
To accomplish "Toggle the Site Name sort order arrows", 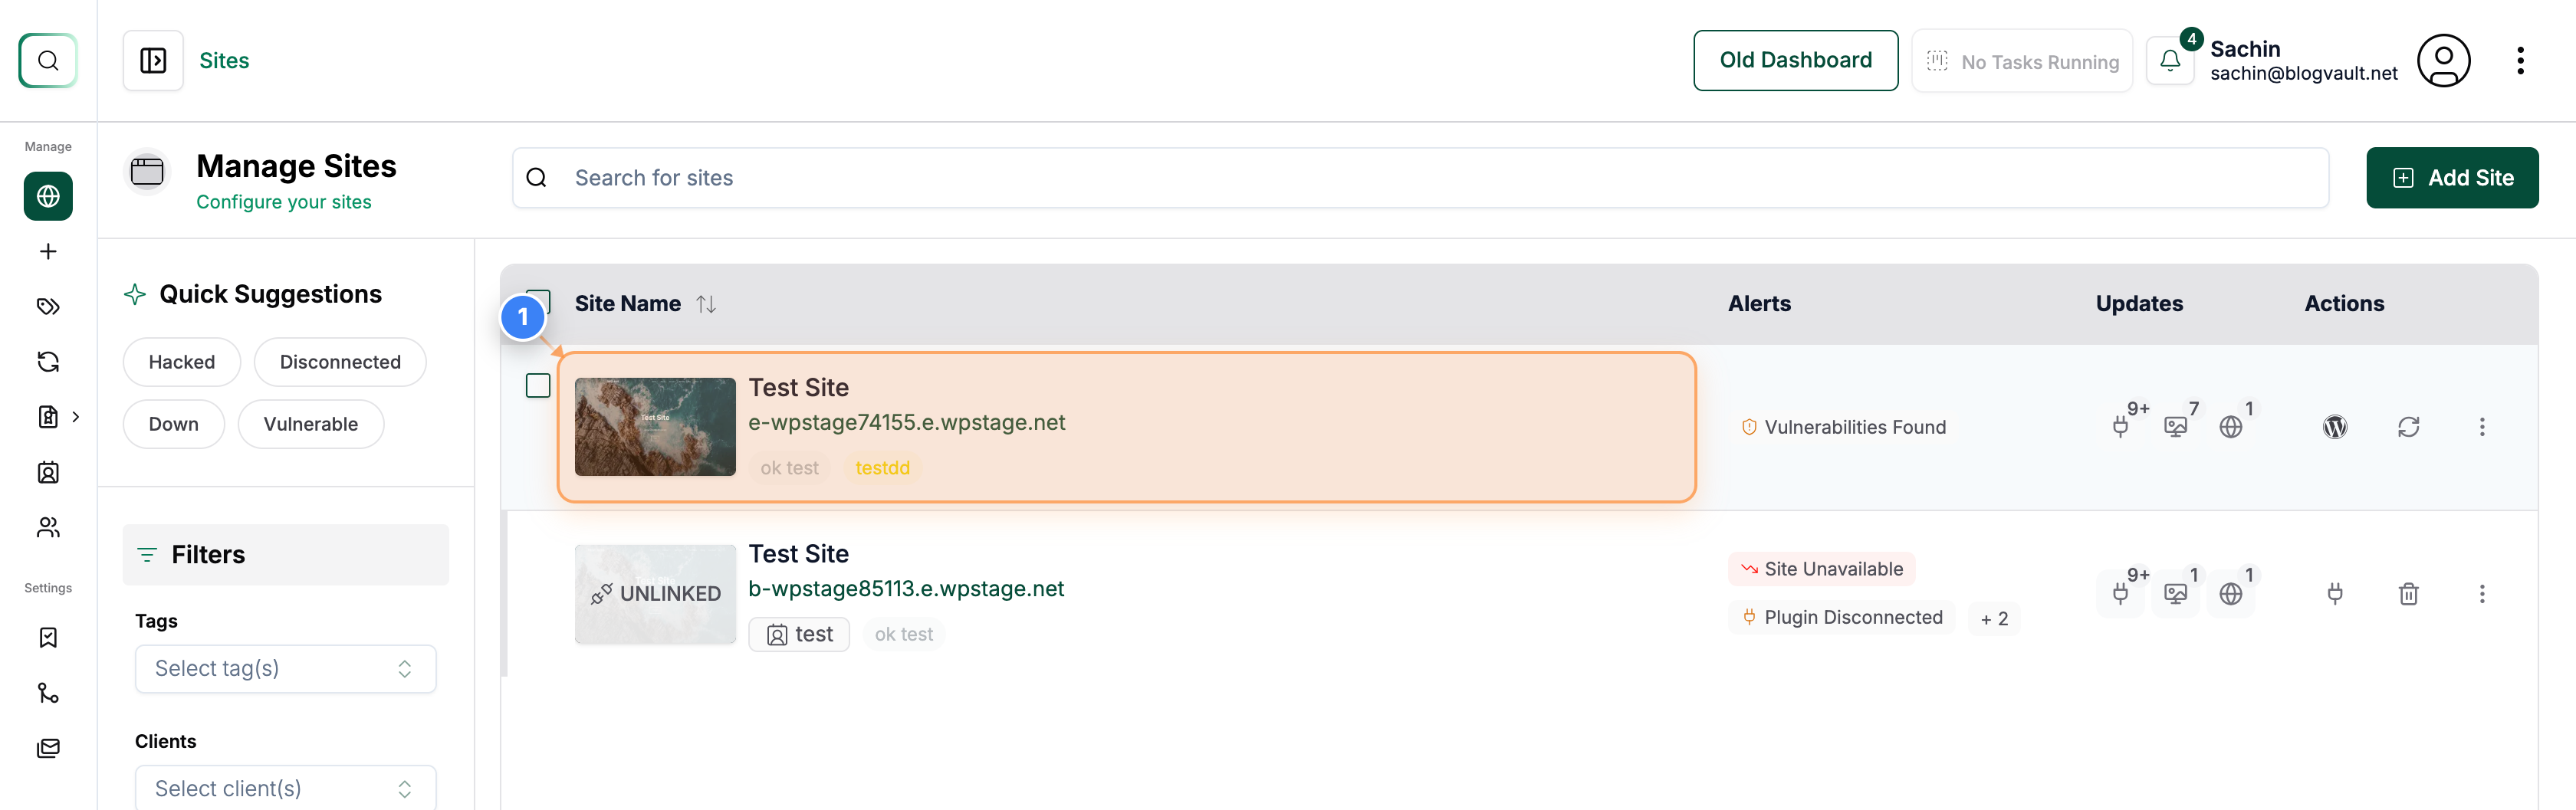I will 706,303.
